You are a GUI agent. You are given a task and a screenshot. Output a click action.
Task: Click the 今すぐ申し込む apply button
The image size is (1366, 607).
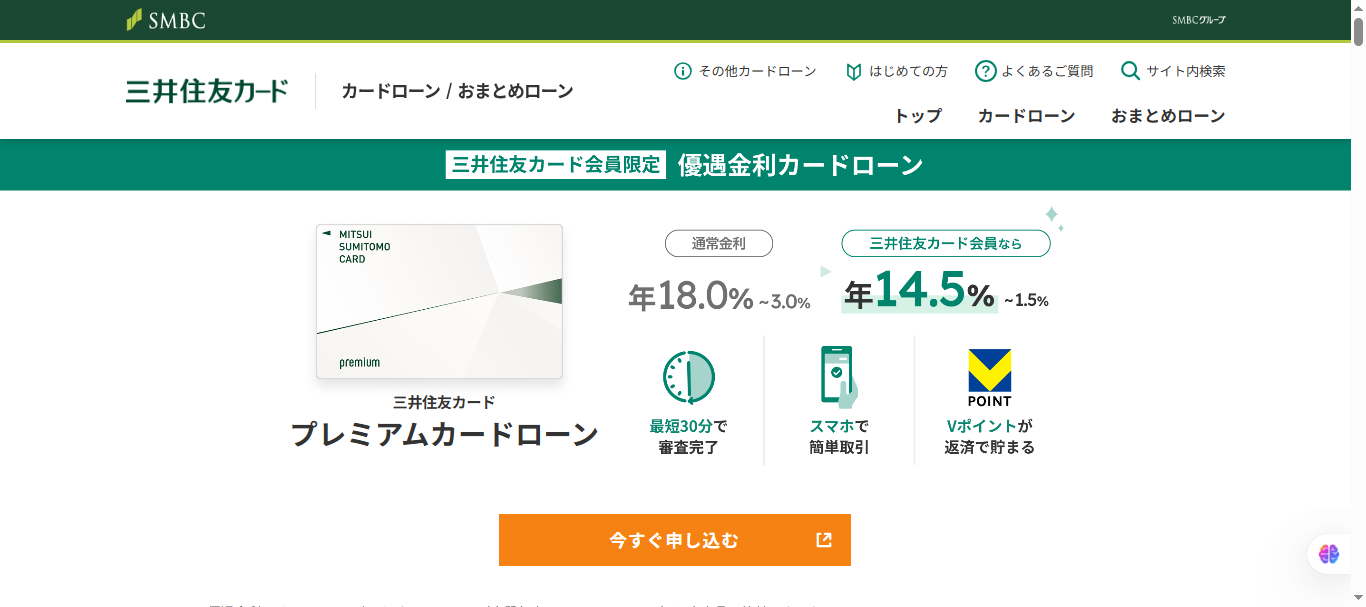coord(674,539)
